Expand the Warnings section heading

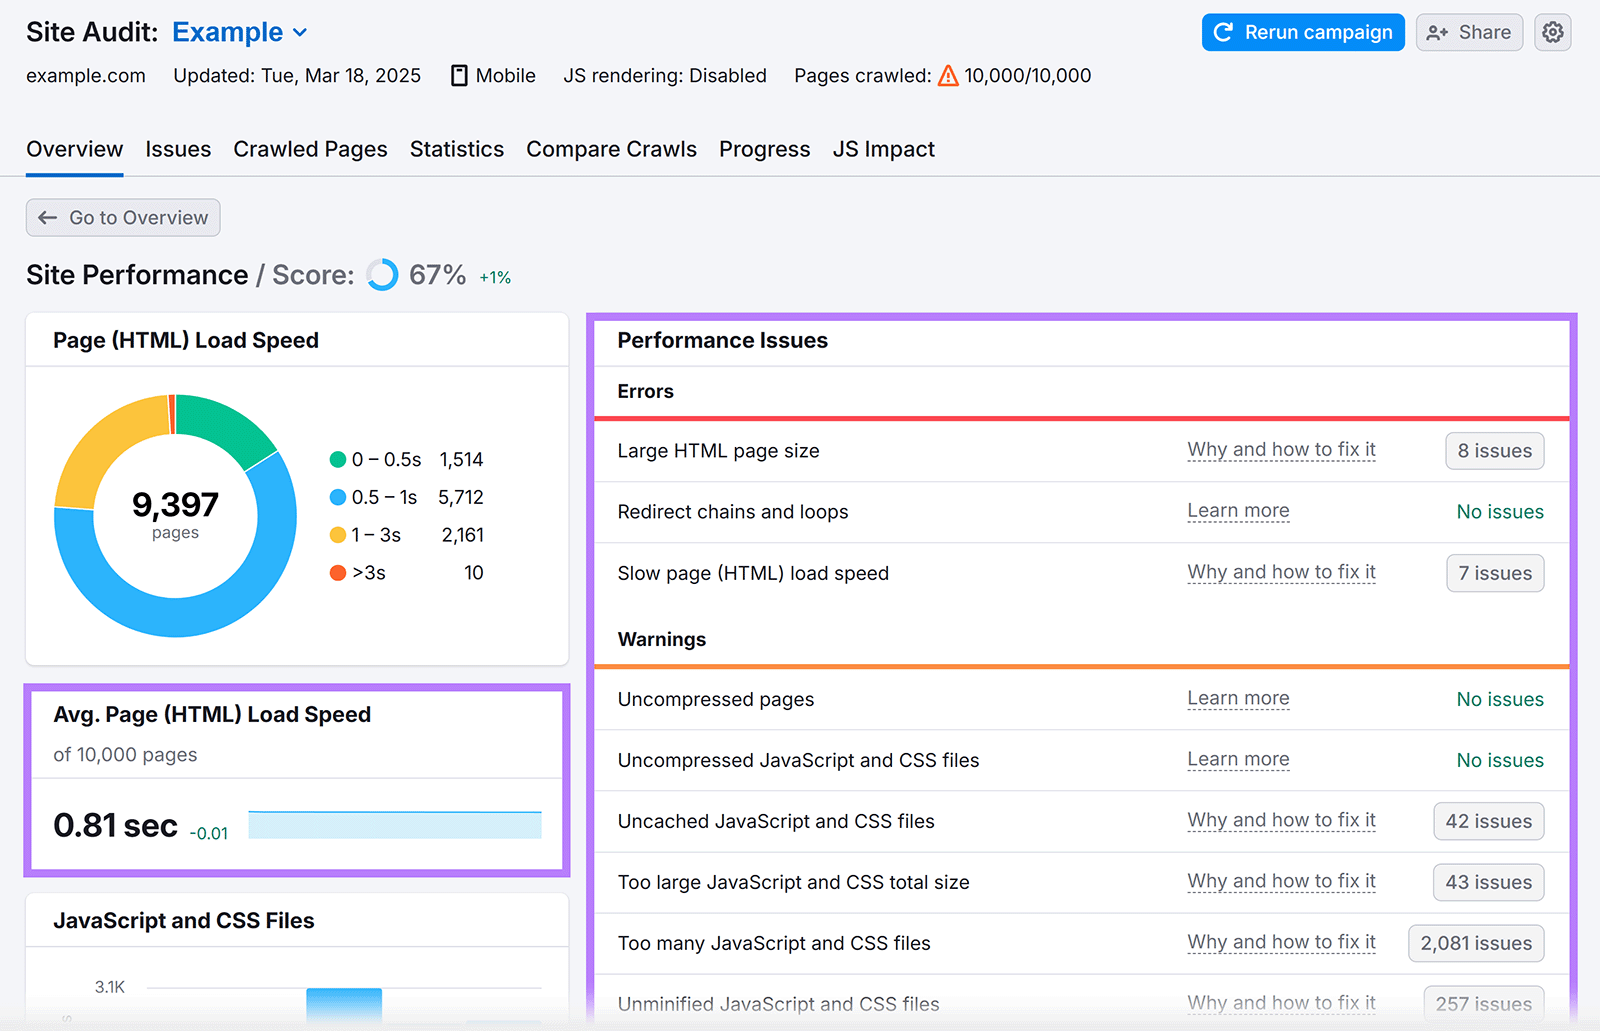click(661, 639)
